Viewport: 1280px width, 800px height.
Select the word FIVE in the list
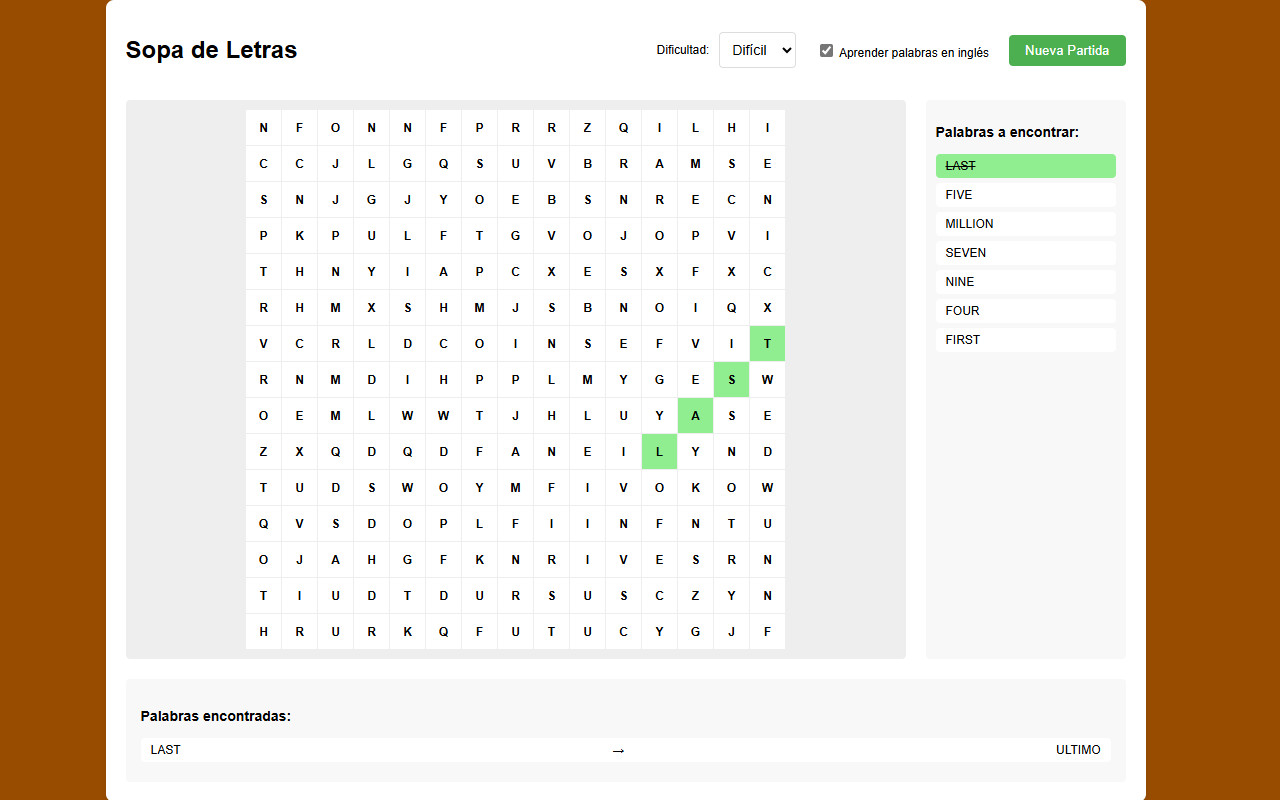[x=1025, y=195]
